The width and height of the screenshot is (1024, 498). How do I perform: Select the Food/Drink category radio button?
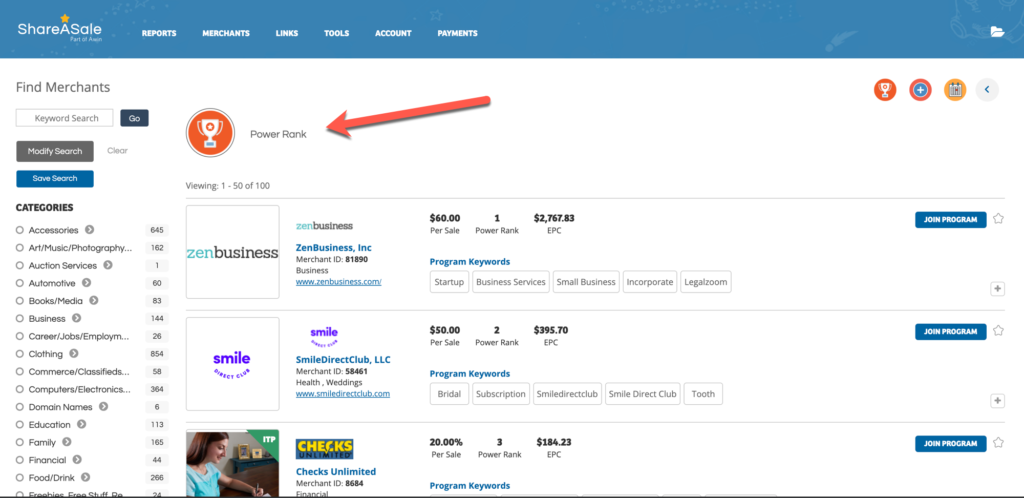(20, 477)
